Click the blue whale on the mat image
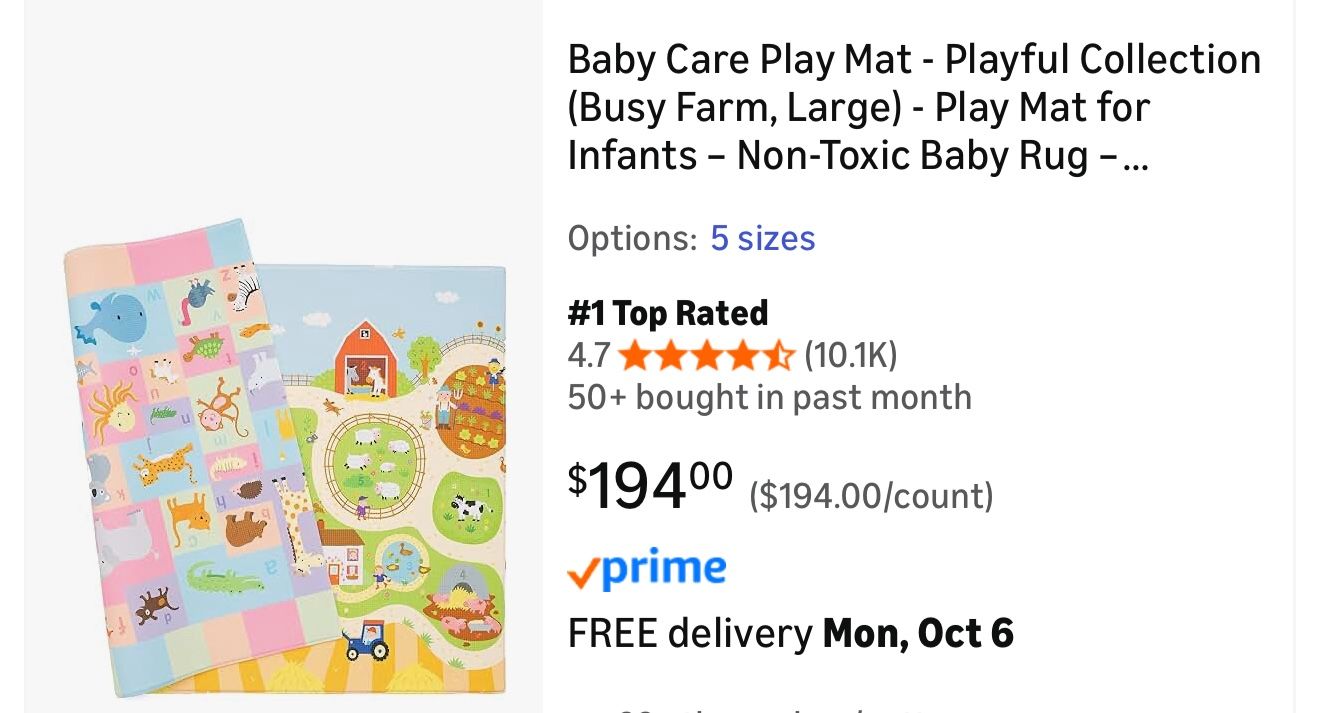This screenshot has height=713, width=1320. coord(110,315)
